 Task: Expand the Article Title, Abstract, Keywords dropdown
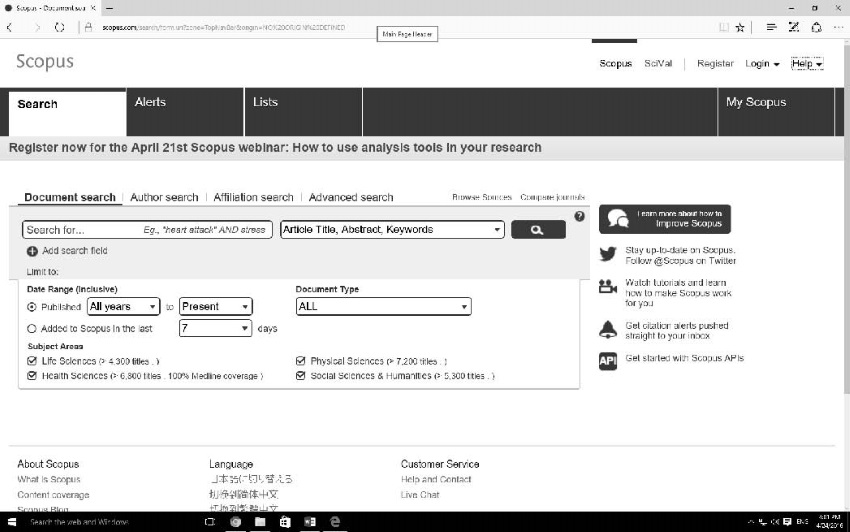pyautogui.click(x=392, y=229)
